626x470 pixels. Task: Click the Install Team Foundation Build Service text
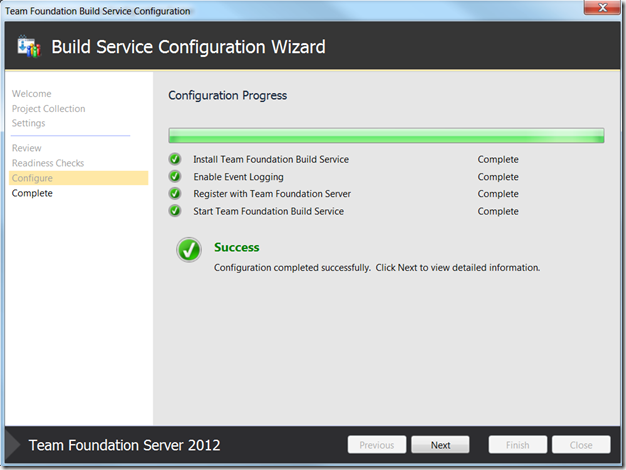point(271,159)
